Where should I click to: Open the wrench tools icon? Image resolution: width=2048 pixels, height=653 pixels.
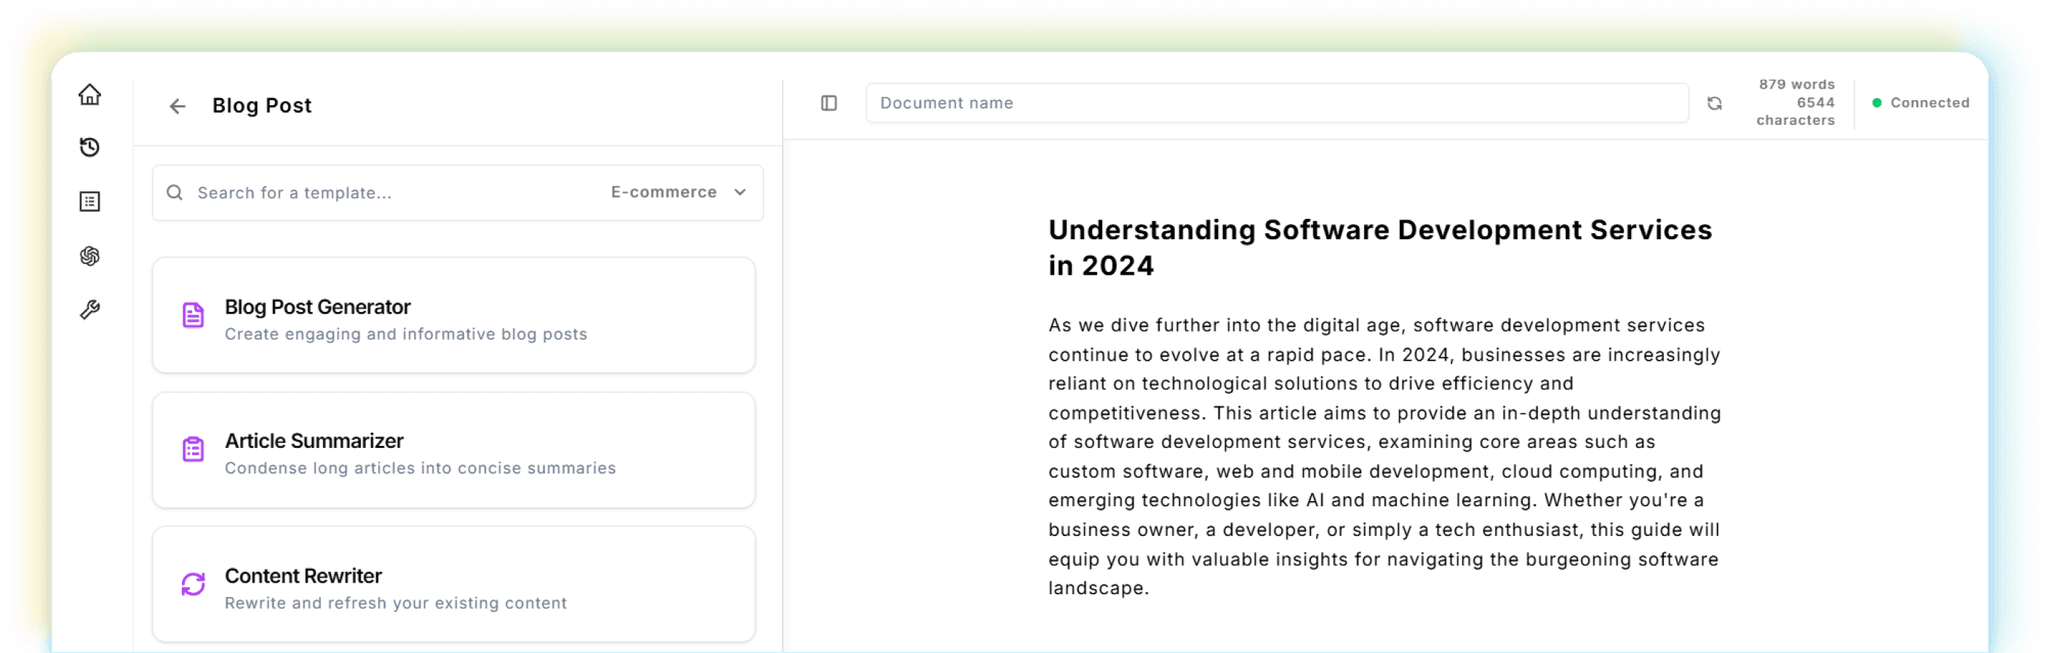pos(90,310)
